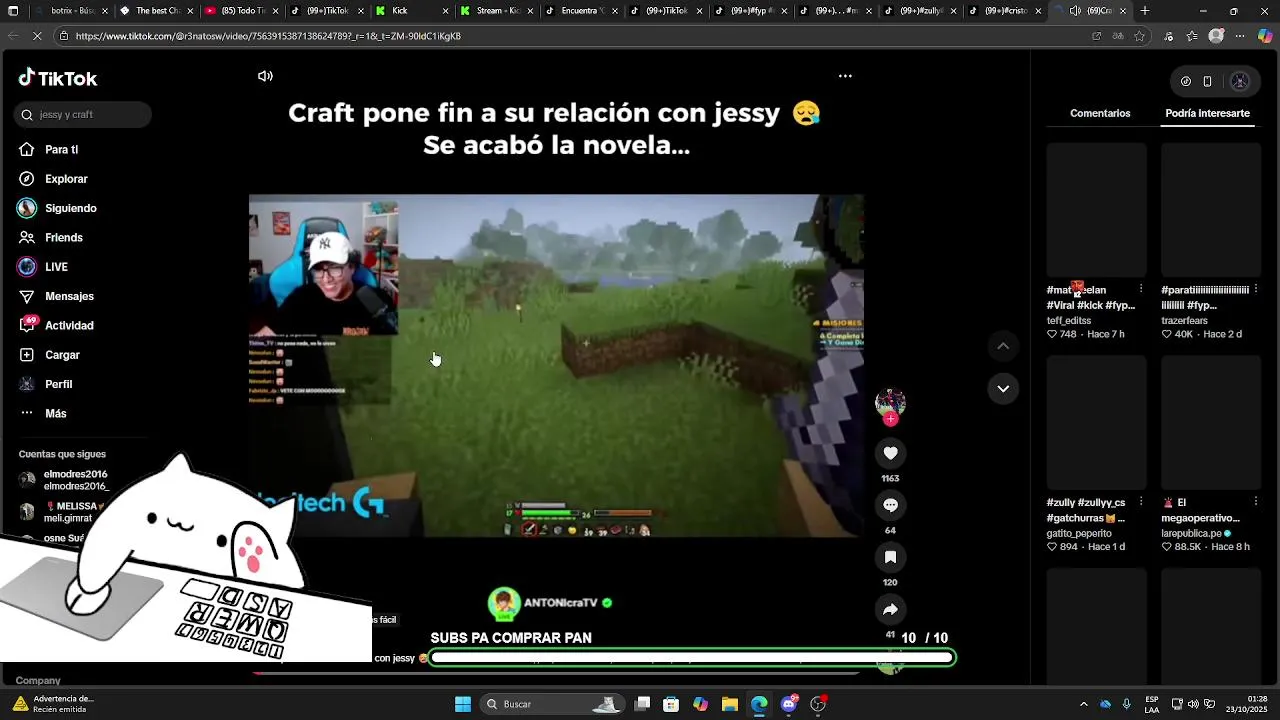Click the get-app phone icon
This screenshot has height=720, width=1280.
pos(1207,81)
